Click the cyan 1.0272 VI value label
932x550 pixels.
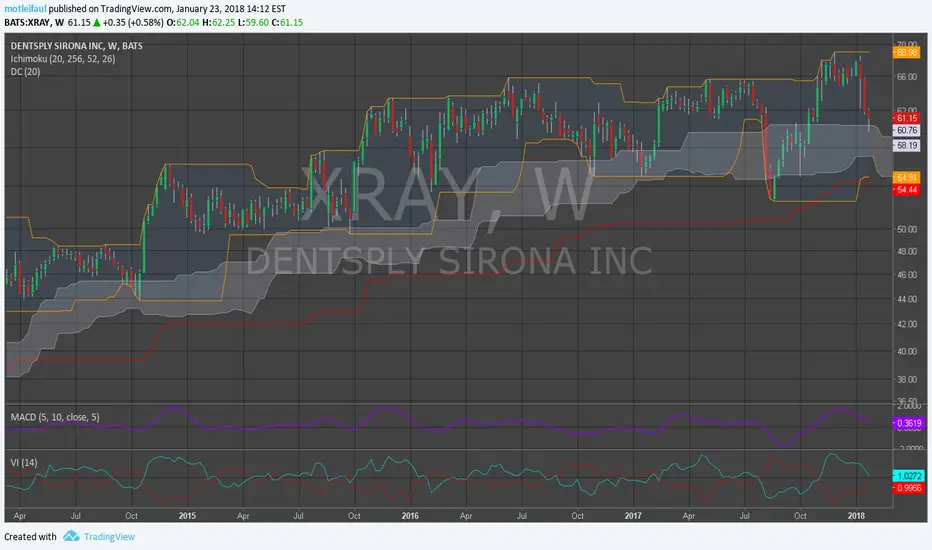coord(908,476)
